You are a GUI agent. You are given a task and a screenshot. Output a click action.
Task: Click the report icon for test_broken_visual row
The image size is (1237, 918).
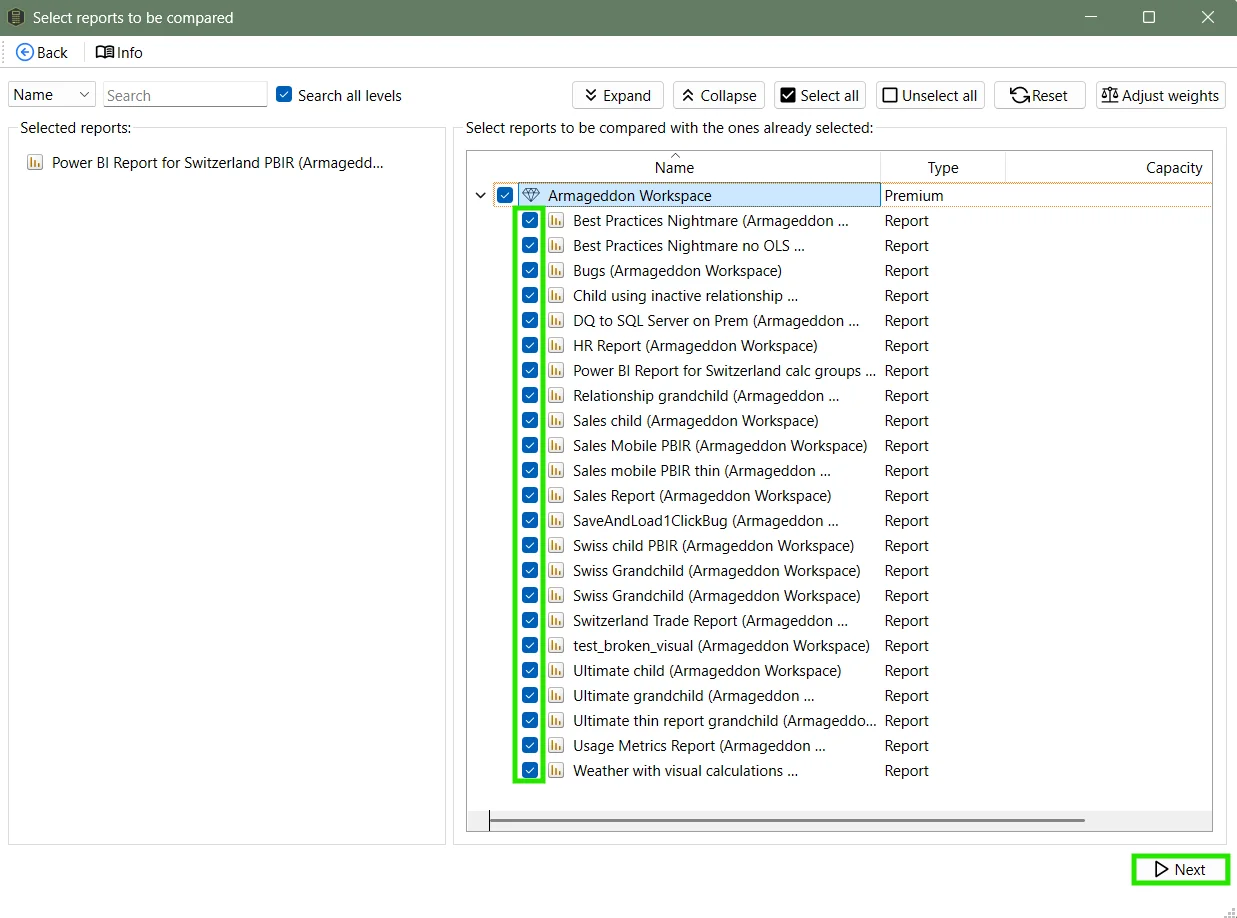(556, 646)
